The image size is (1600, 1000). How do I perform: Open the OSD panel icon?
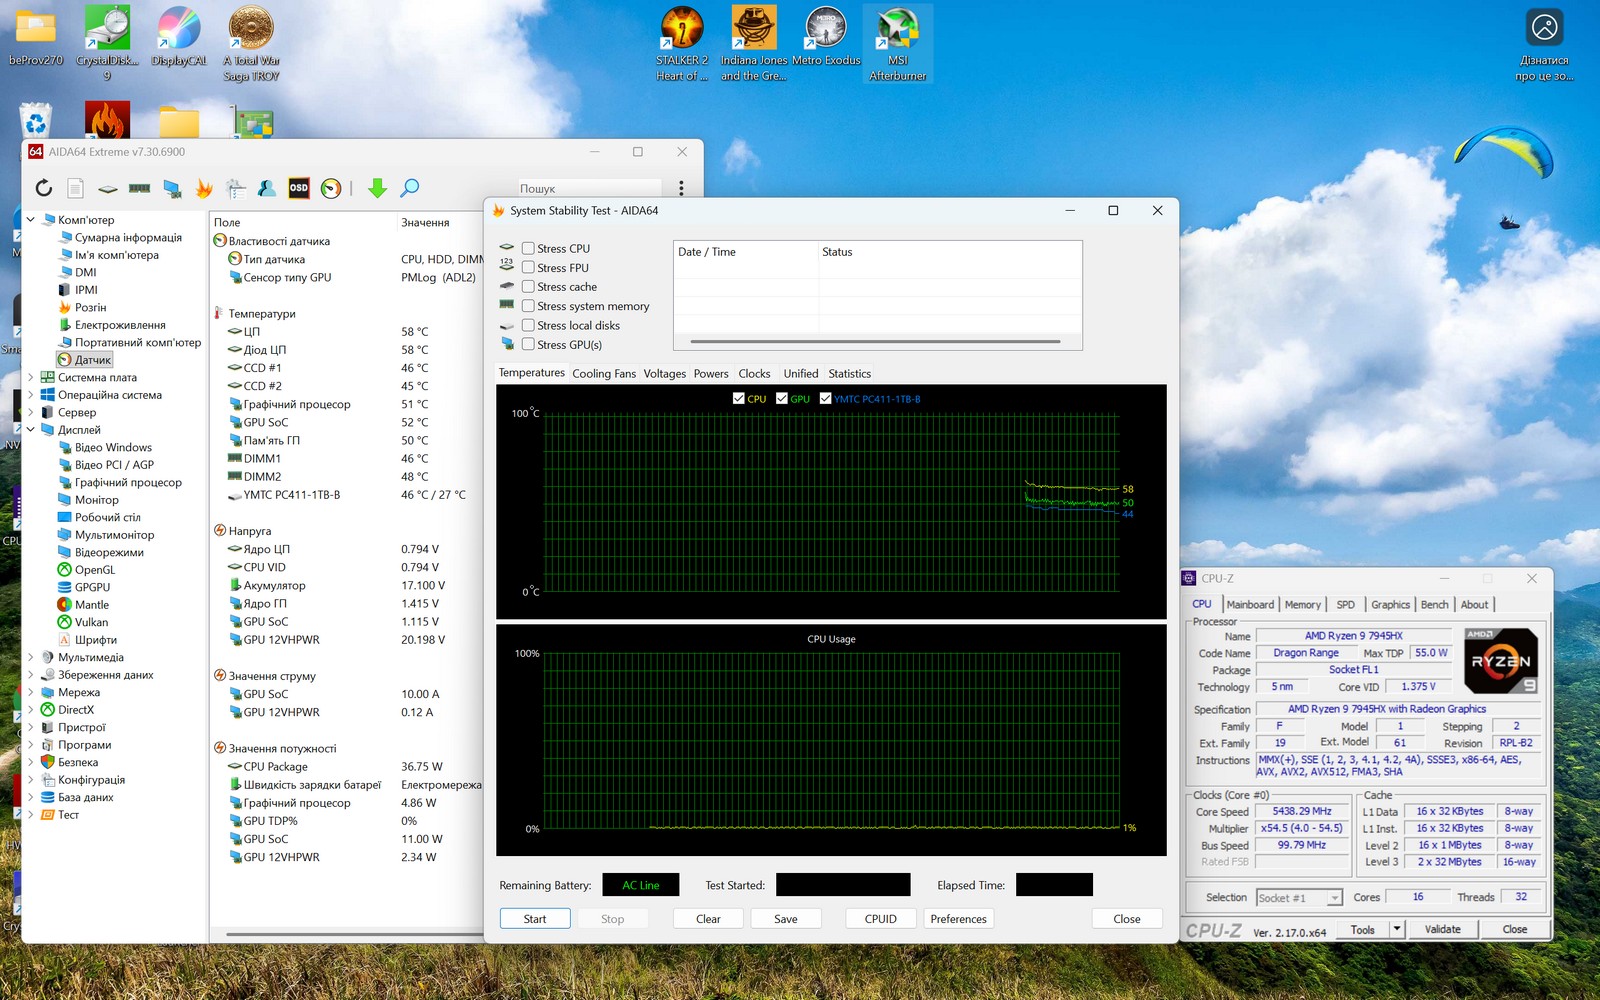click(x=299, y=188)
